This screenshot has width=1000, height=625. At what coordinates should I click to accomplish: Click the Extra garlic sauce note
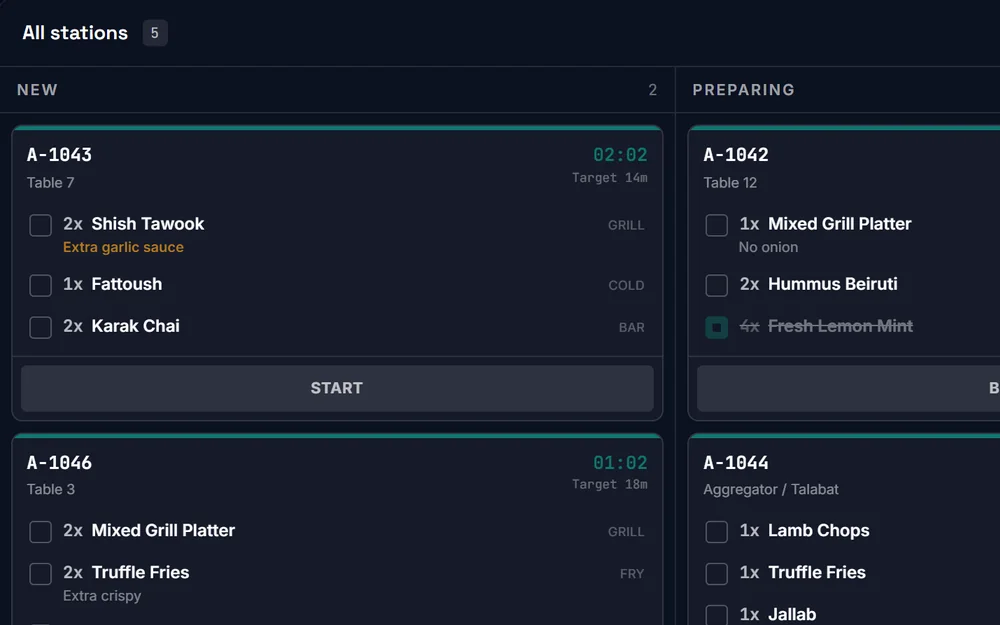click(x=123, y=247)
